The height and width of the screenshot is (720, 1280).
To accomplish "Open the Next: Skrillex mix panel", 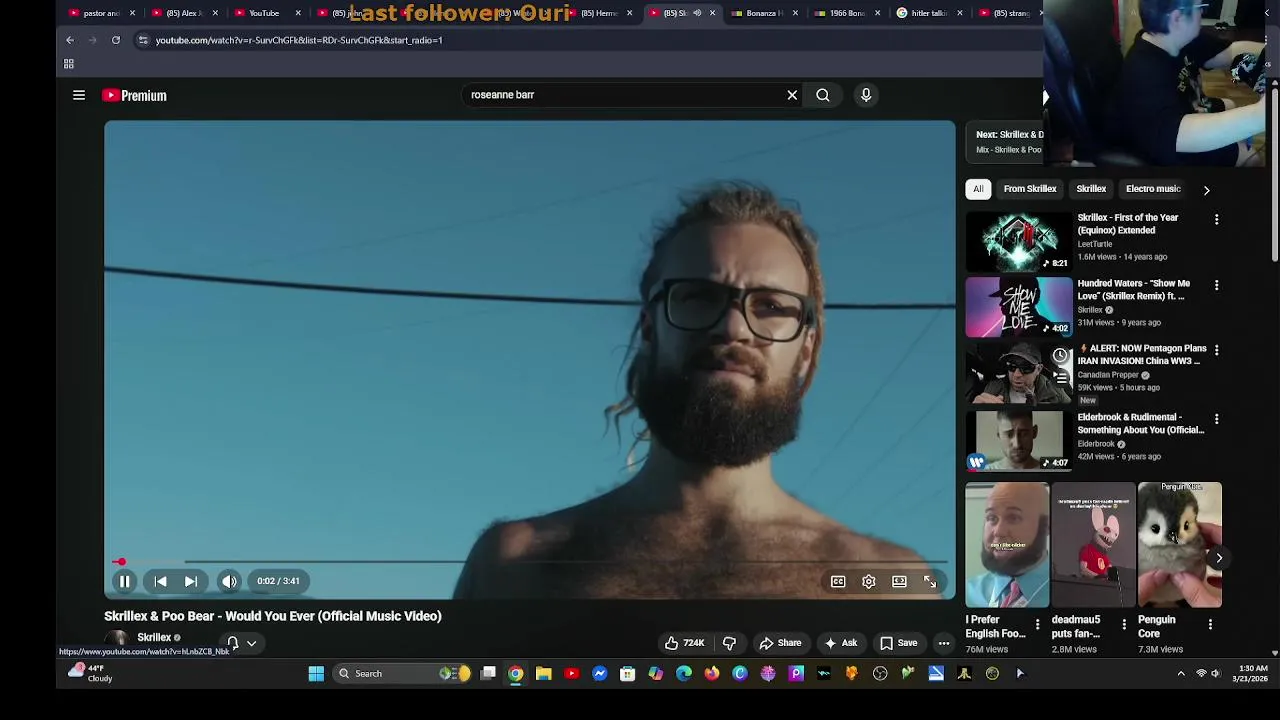I will 1005,141.
